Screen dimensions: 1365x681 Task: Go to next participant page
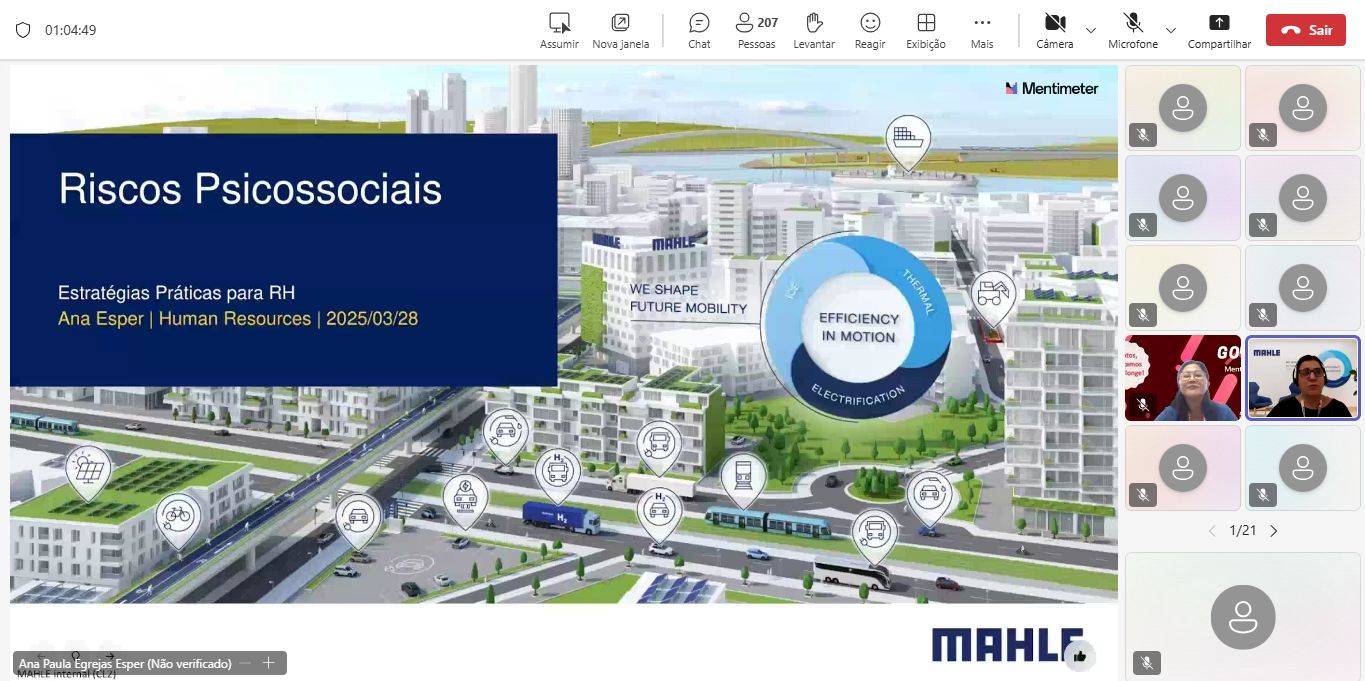1274,531
